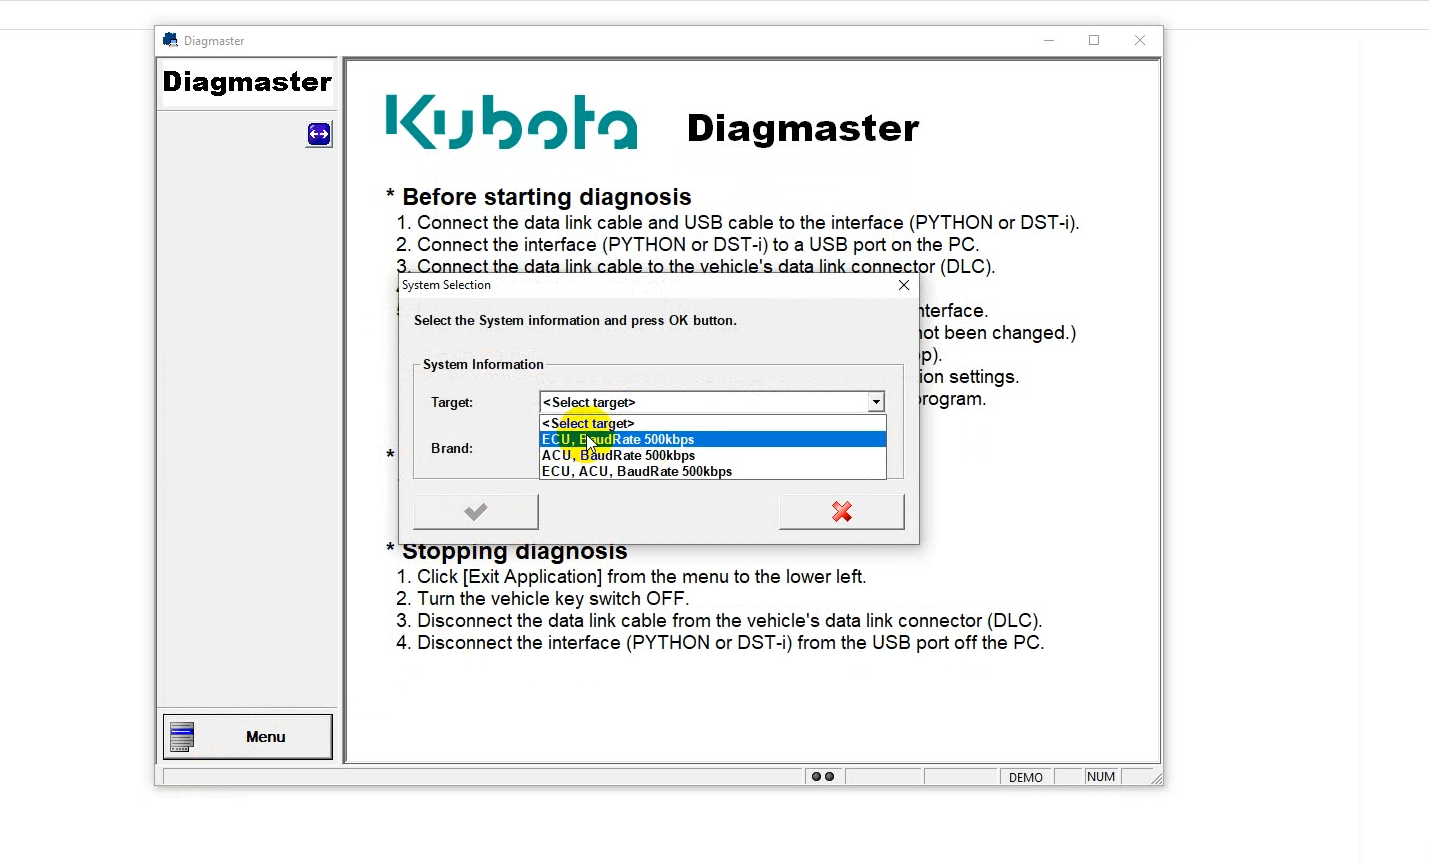1429x864 pixels.
Task: Cancel with the red X button
Action: click(x=842, y=512)
